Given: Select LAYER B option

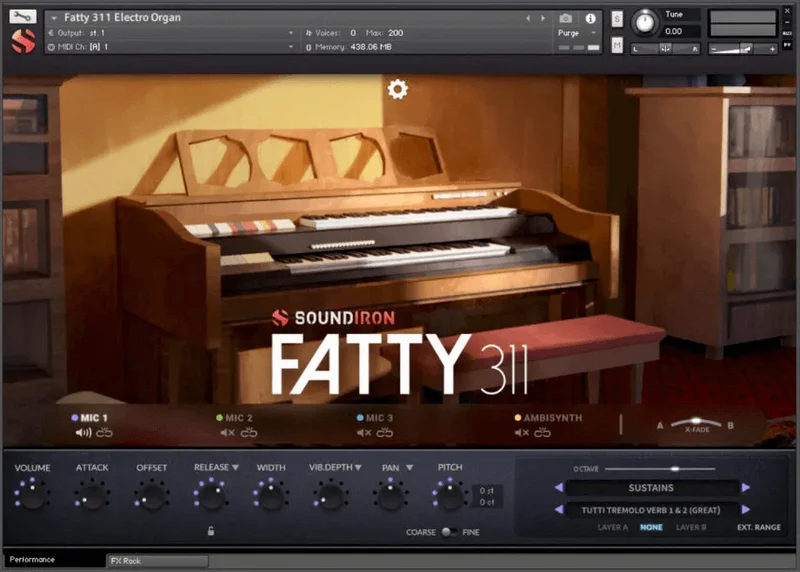Looking at the screenshot, I should [x=691, y=527].
